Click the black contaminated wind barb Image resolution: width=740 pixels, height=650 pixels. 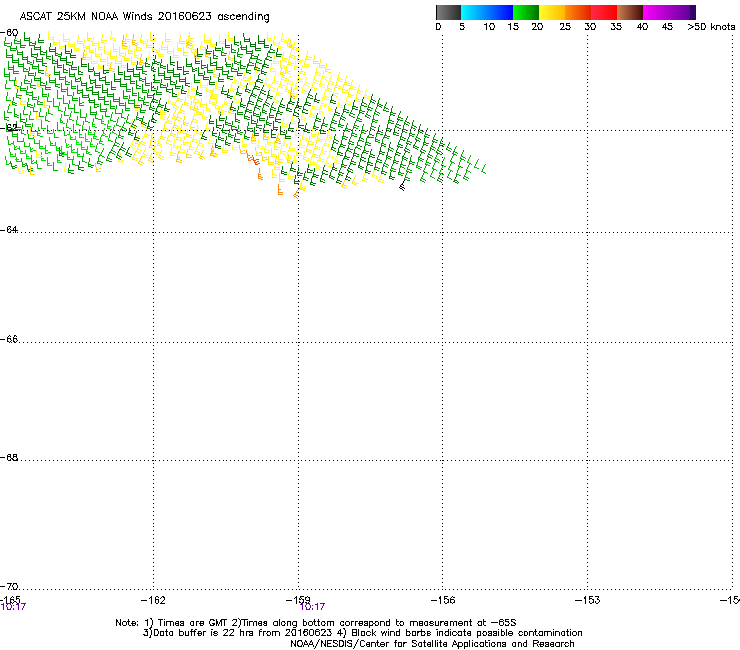pos(403,186)
